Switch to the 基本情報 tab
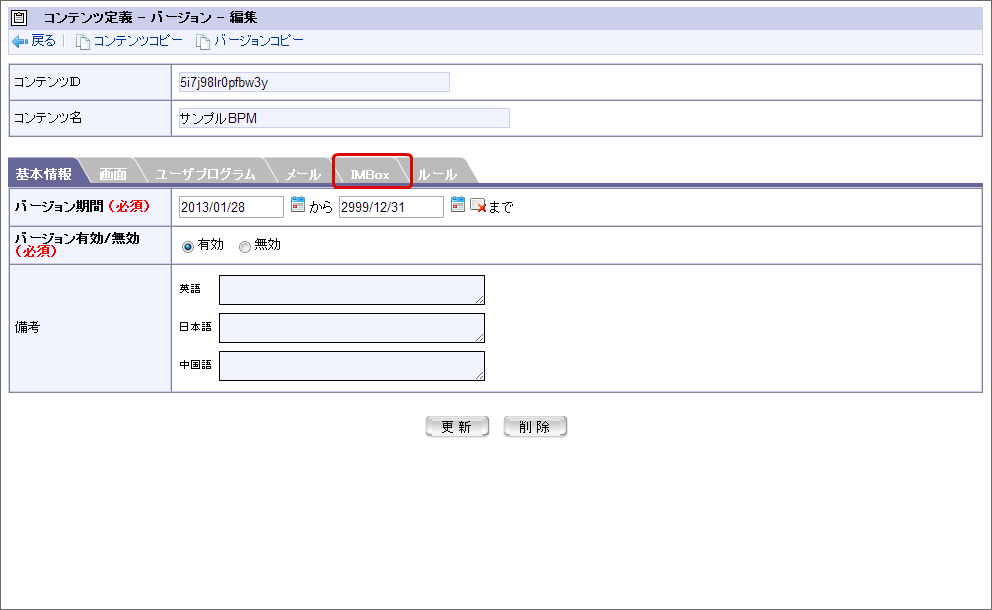Image resolution: width=992 pixels, height=610 pixels. pyautogui.click(x=44, y=174)
